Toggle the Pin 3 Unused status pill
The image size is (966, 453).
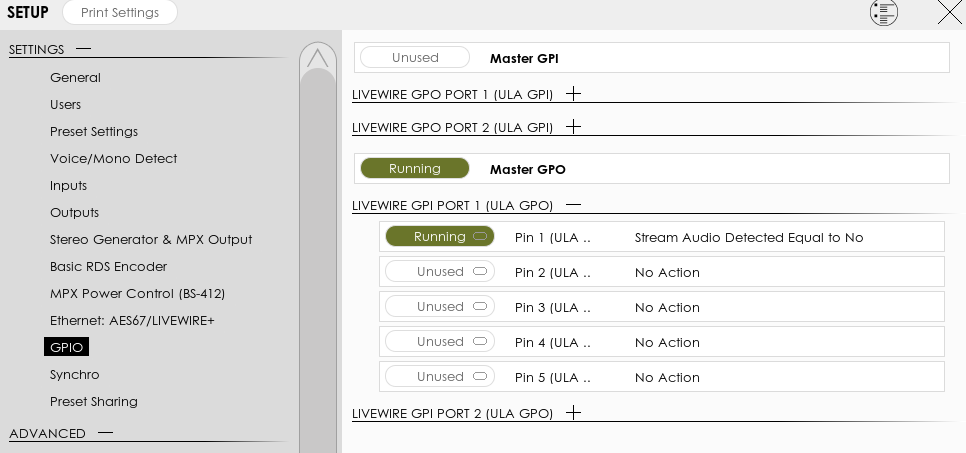coord(440,307)
